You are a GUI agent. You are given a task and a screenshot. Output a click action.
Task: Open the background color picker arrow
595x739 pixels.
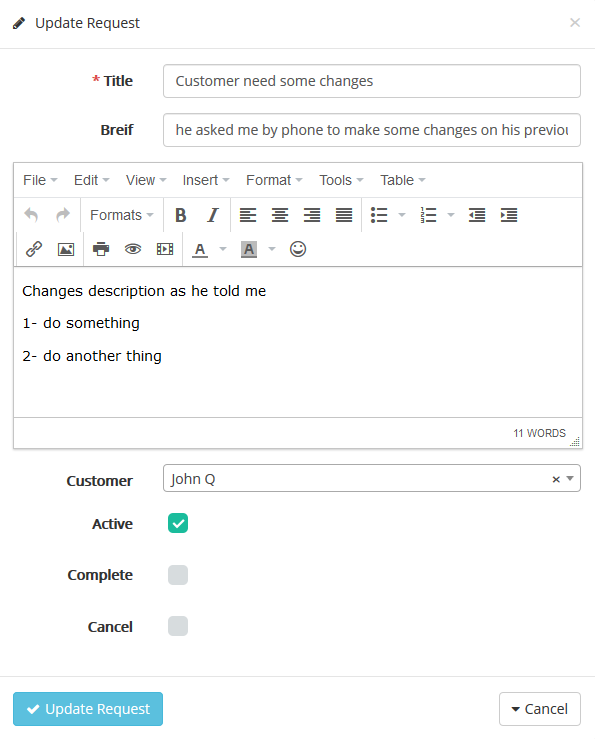coord(272,249)
